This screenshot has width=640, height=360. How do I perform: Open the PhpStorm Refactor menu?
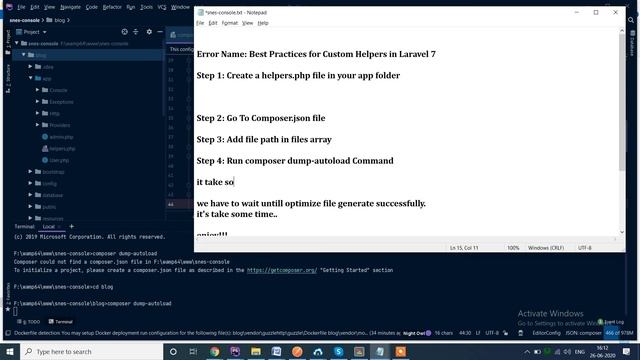point(112,7)
